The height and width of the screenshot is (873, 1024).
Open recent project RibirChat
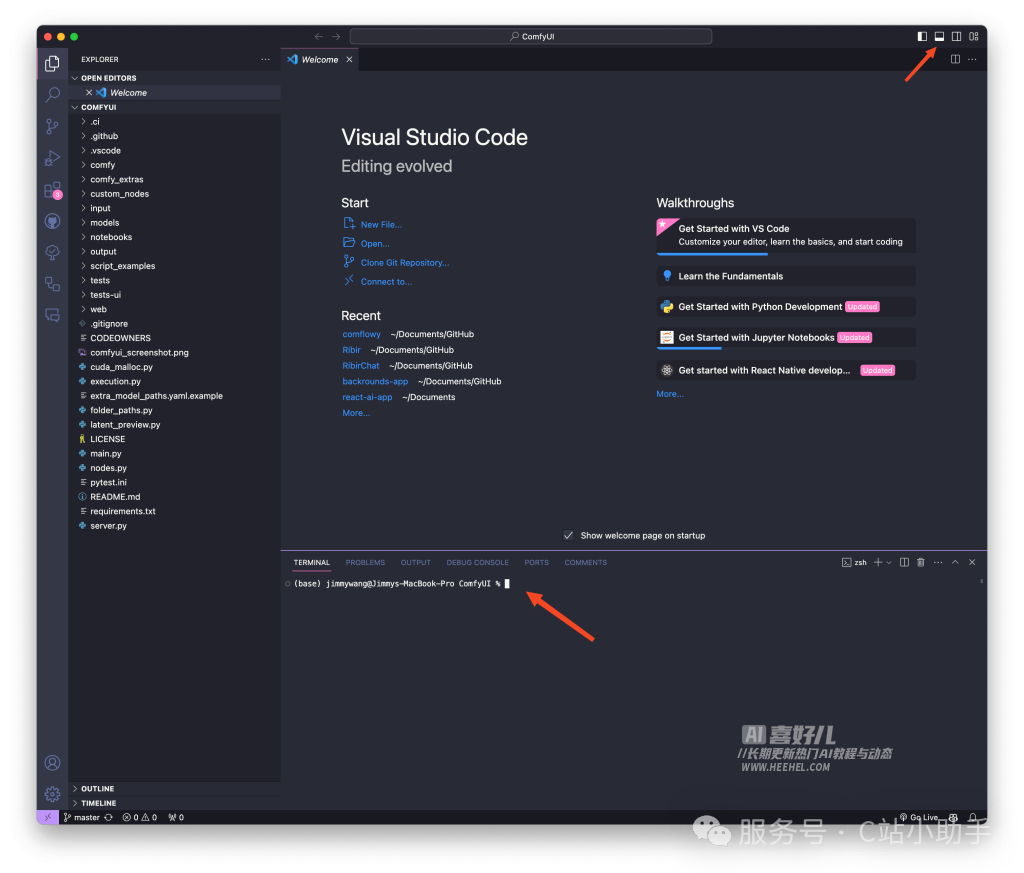pyautogui.click(x=360, y=366)
